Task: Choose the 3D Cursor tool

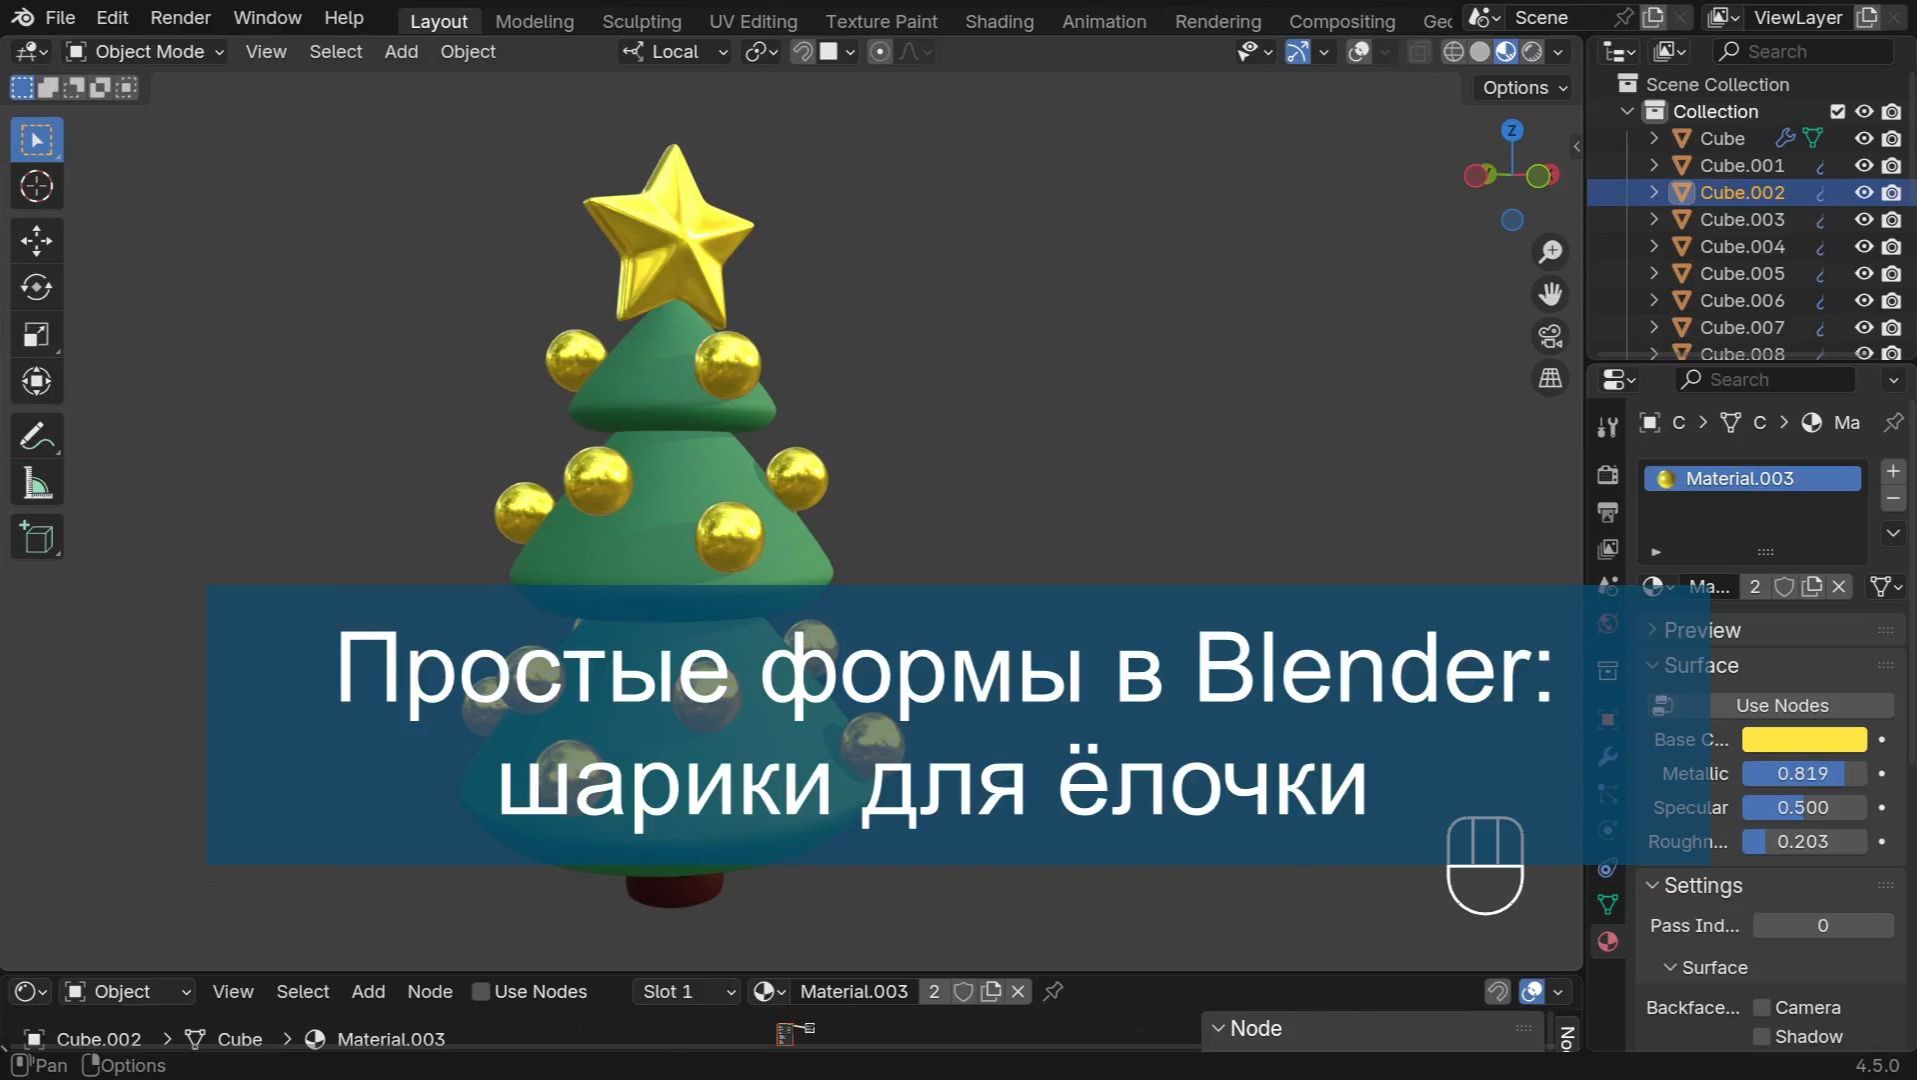Action: click(36, 186)
